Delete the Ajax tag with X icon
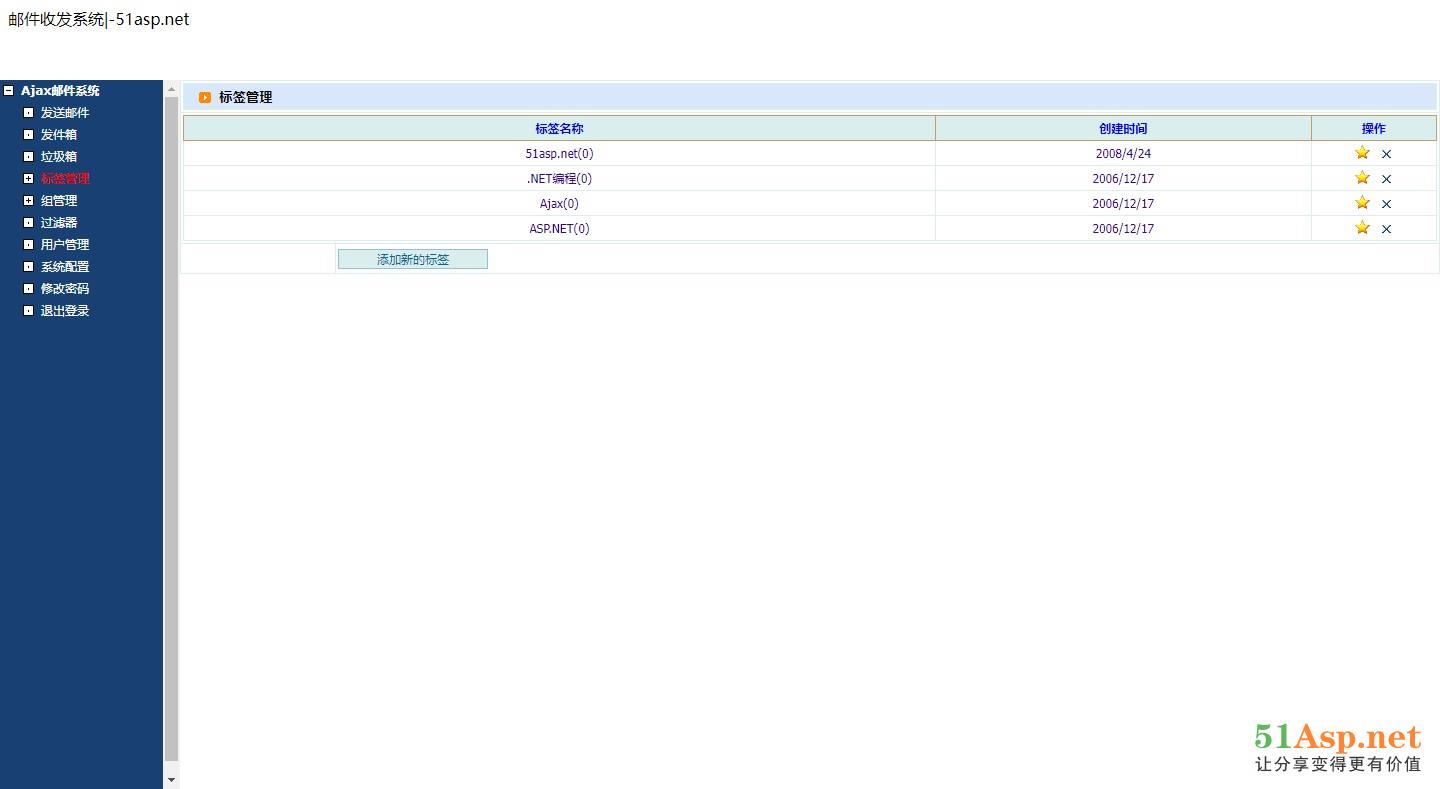This screenshot has width=1440, height=789. click(1386, 204)
